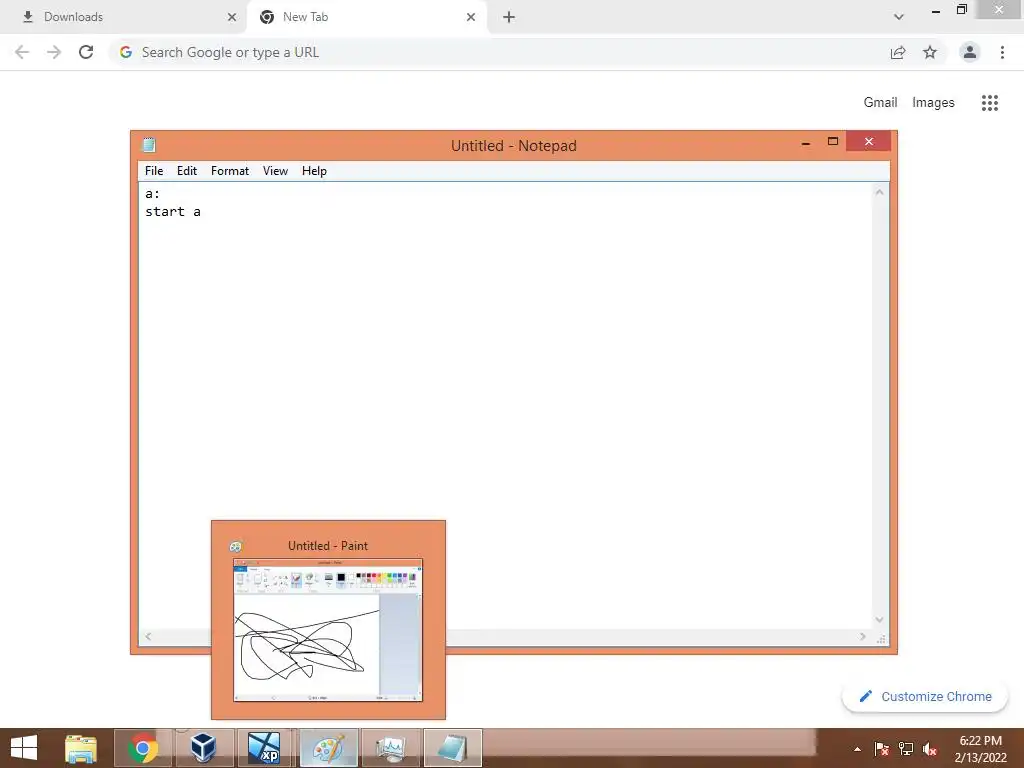Open the Gmail link

[x=880, y=103]
